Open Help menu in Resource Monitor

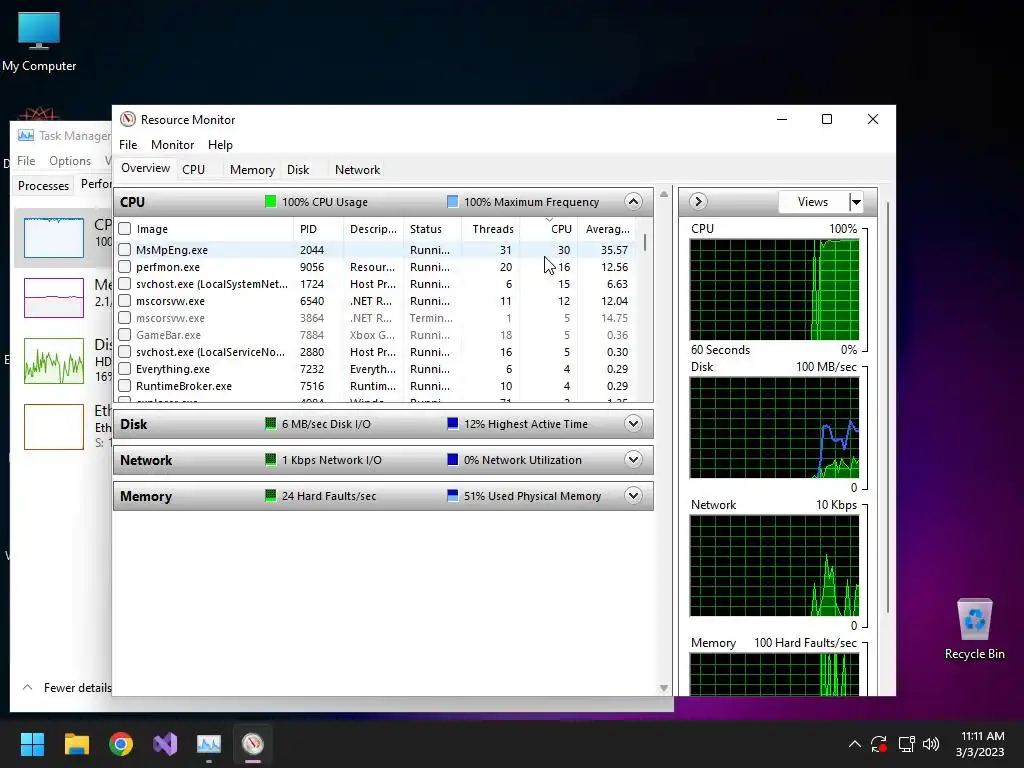pyautogui.click(x=220, y=145)
